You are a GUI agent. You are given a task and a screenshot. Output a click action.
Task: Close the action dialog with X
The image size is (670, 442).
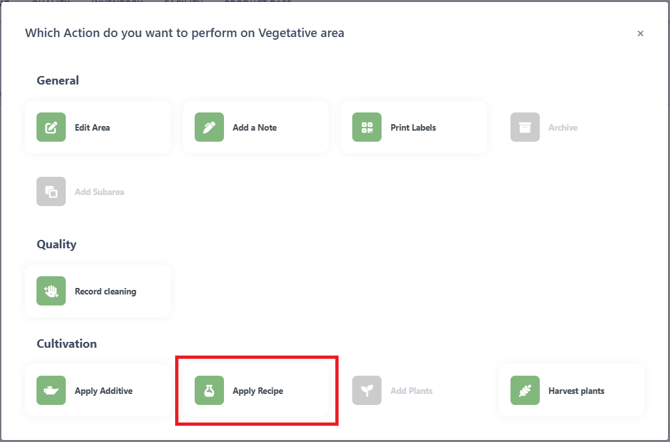coord(640,33)
